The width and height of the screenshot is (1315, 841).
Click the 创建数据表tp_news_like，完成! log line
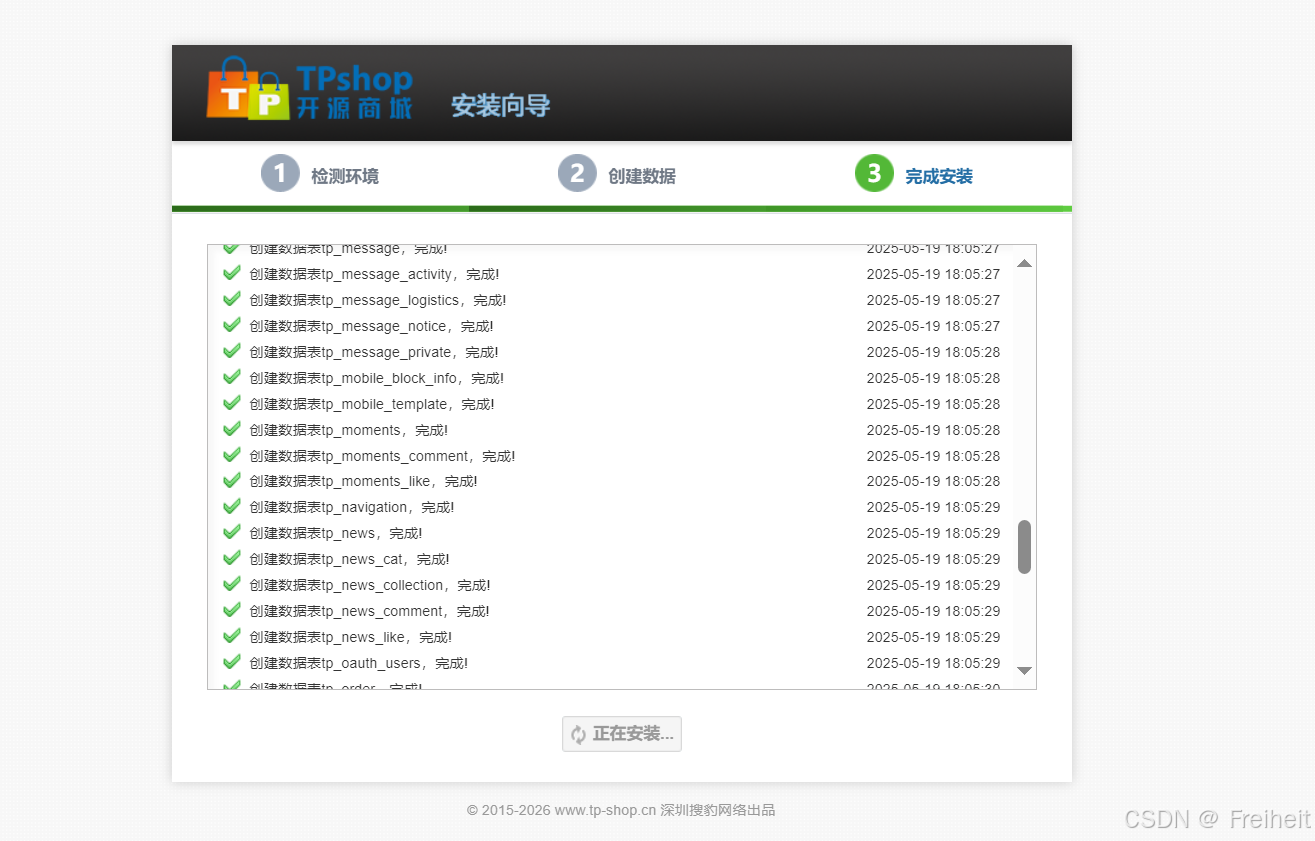pos(351,637)
